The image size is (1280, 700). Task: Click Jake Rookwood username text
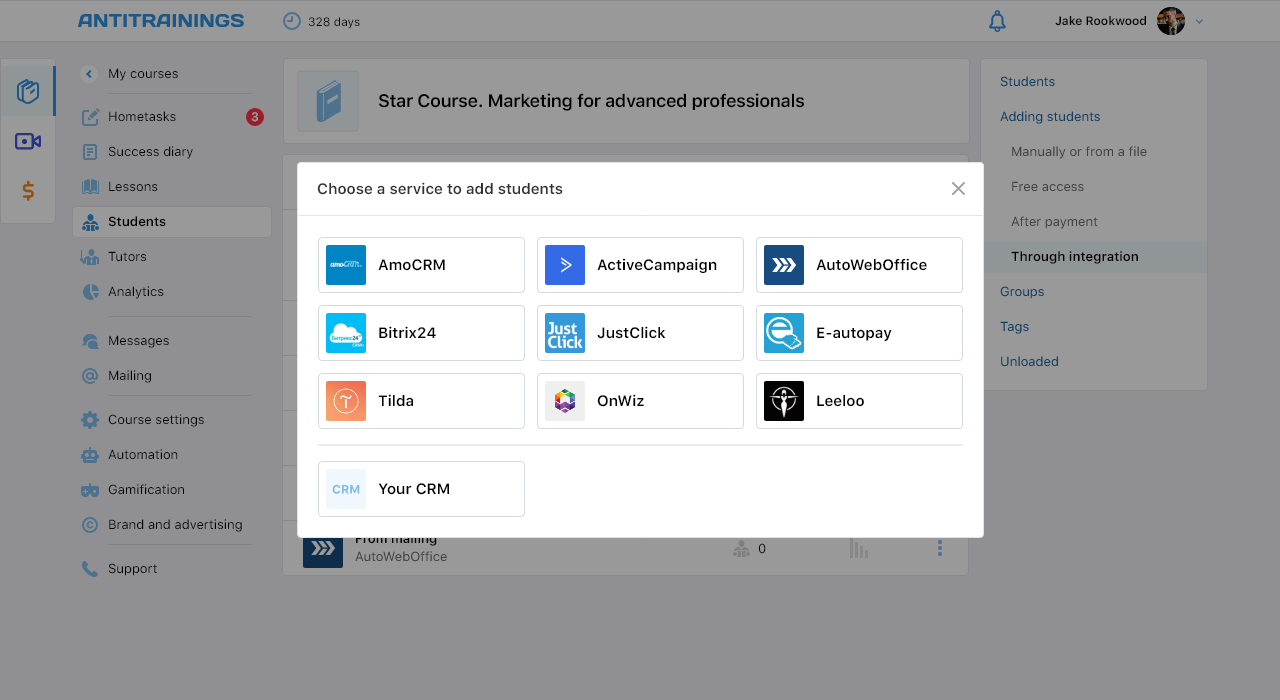(x=1101, y=21)
